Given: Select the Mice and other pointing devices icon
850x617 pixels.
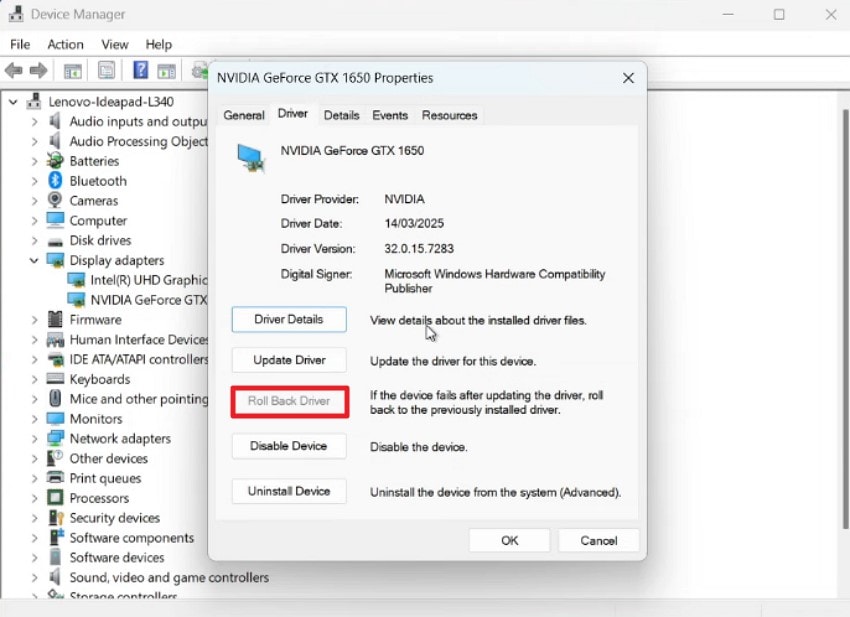Looking at the screenshot, I should click(55, 399).
